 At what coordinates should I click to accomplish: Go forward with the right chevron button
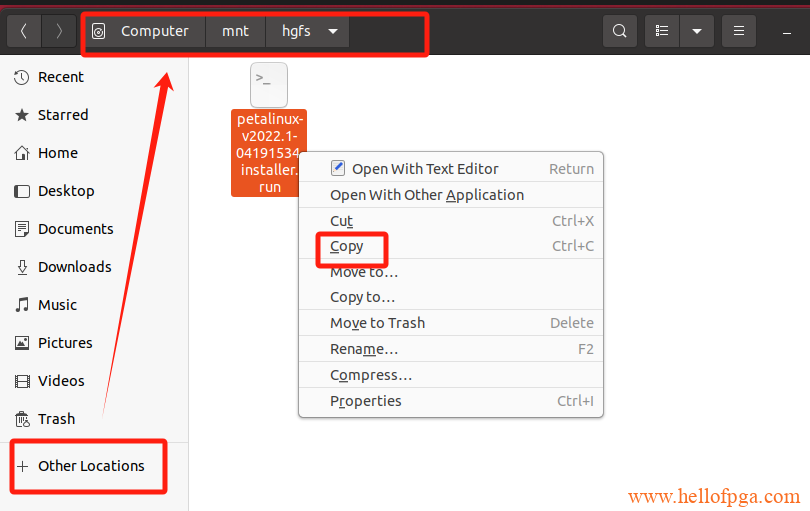pos(59,32)
